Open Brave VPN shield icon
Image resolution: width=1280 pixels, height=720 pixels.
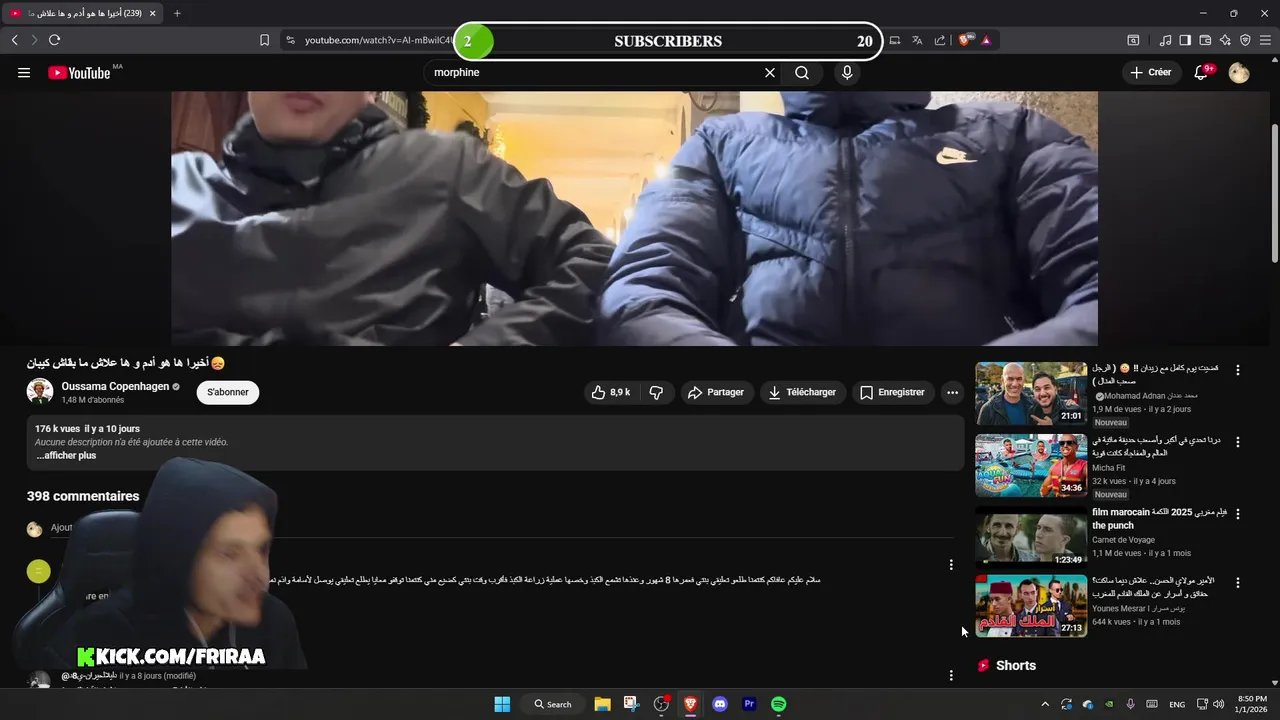point(1245,40)
